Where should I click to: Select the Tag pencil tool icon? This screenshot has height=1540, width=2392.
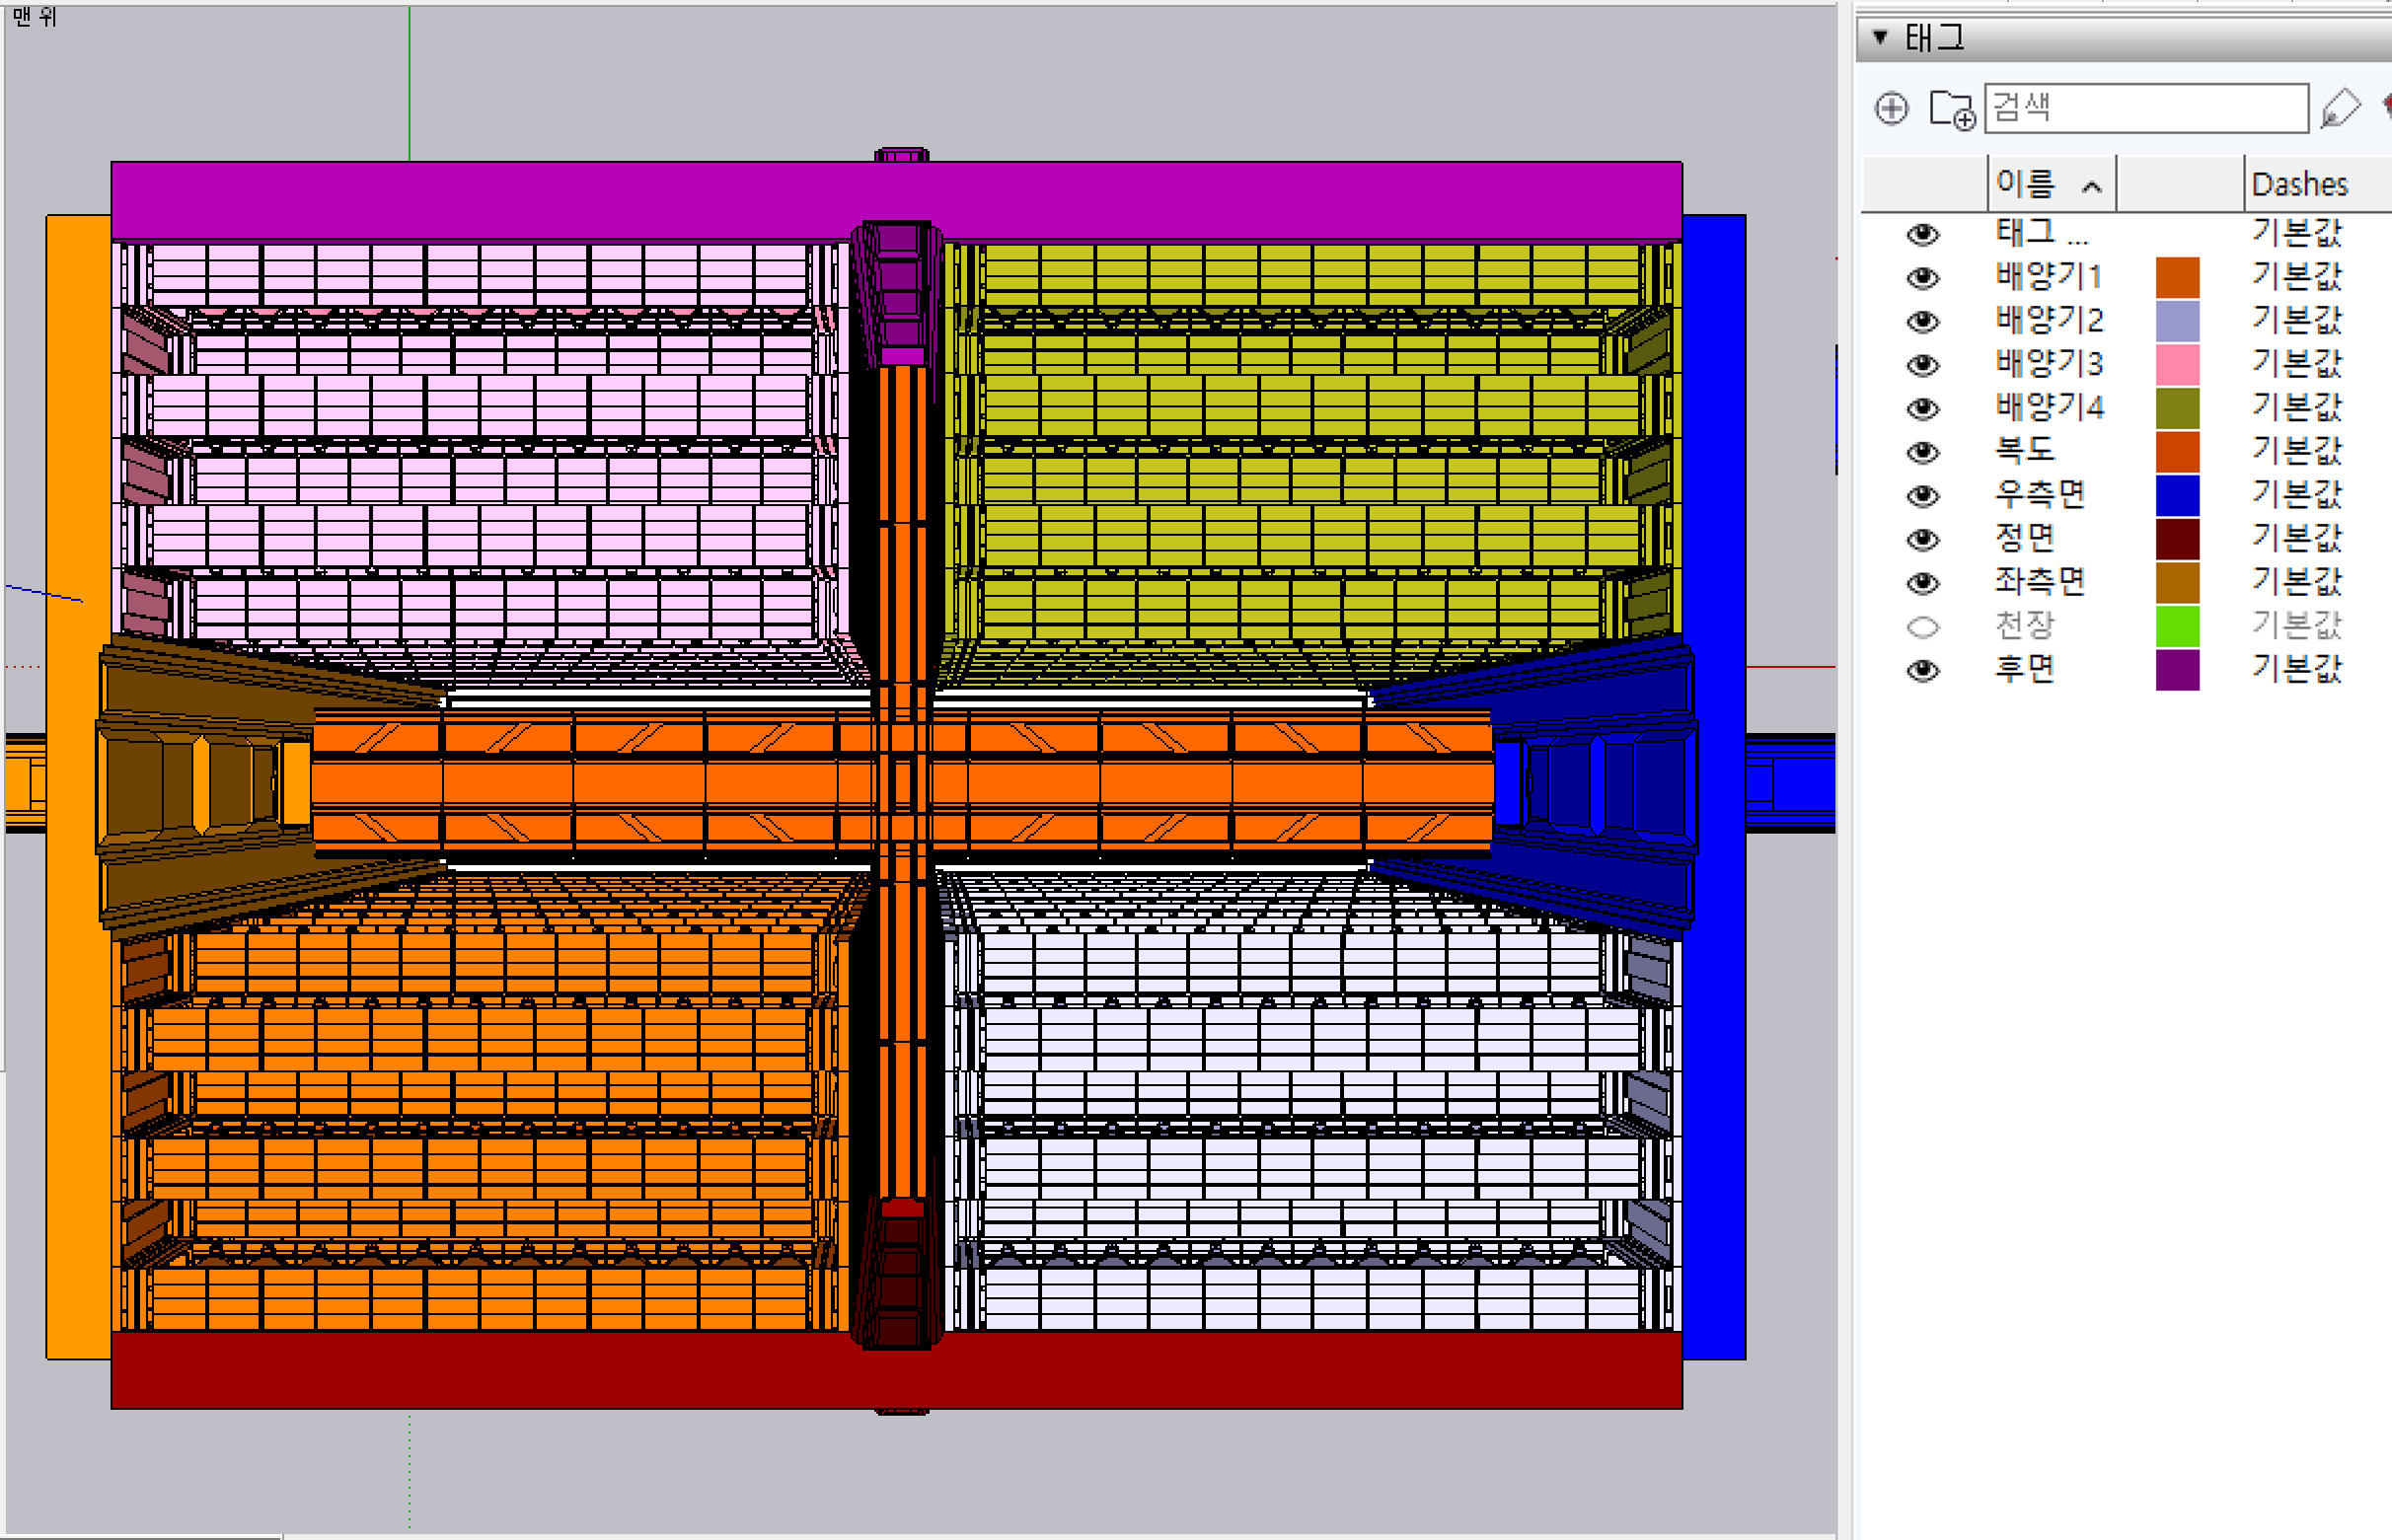tap(2340, 108)
